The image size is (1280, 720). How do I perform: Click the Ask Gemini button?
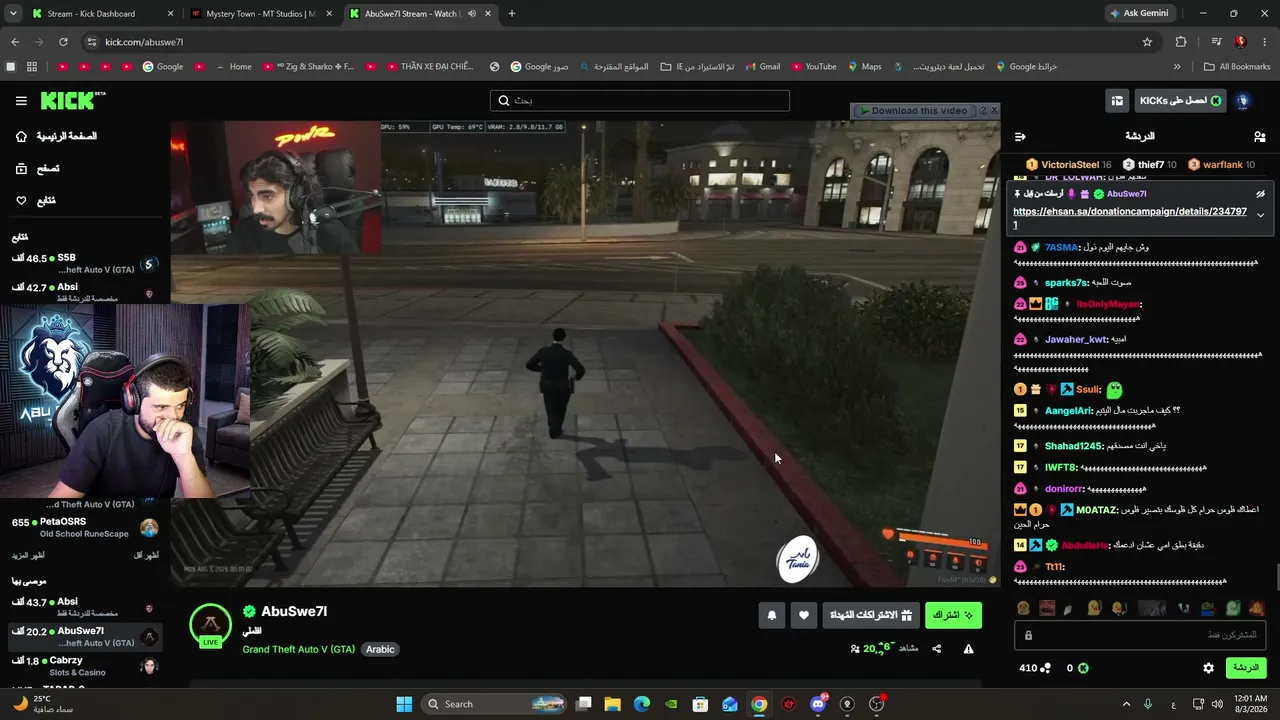pos(1139,14)
